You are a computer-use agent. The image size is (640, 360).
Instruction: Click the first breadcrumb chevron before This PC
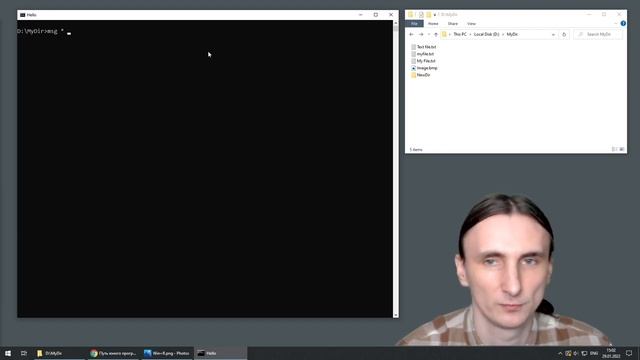point(450,34)
